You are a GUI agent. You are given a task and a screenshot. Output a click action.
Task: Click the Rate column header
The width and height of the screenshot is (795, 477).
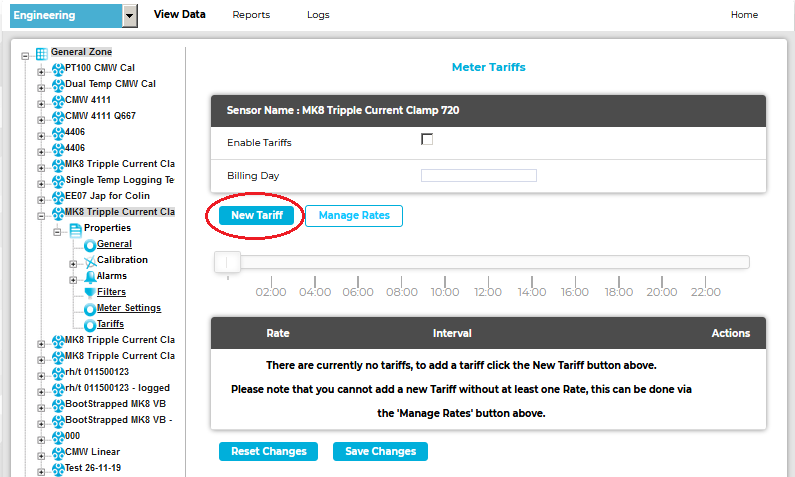278,333
